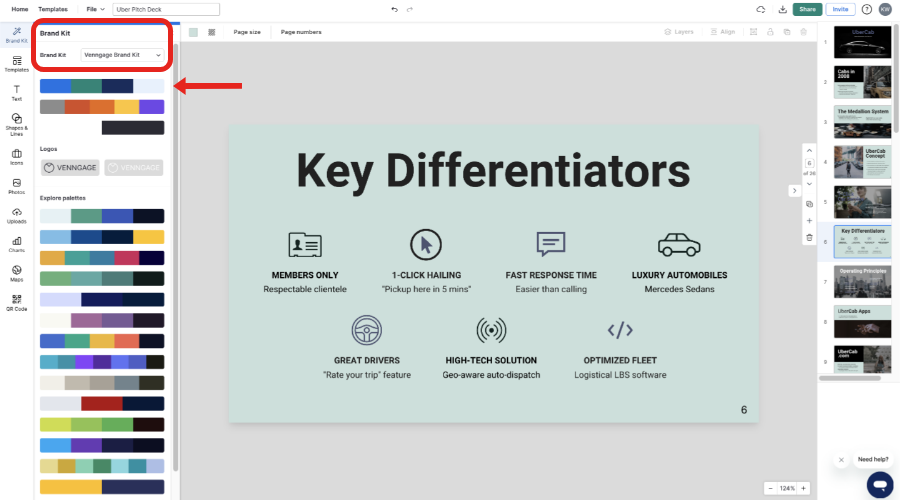Image resolution: width=900 pixels, height=500 pixels.
Task: Apply the red and navy explore palette
Action: click(102, 404)
